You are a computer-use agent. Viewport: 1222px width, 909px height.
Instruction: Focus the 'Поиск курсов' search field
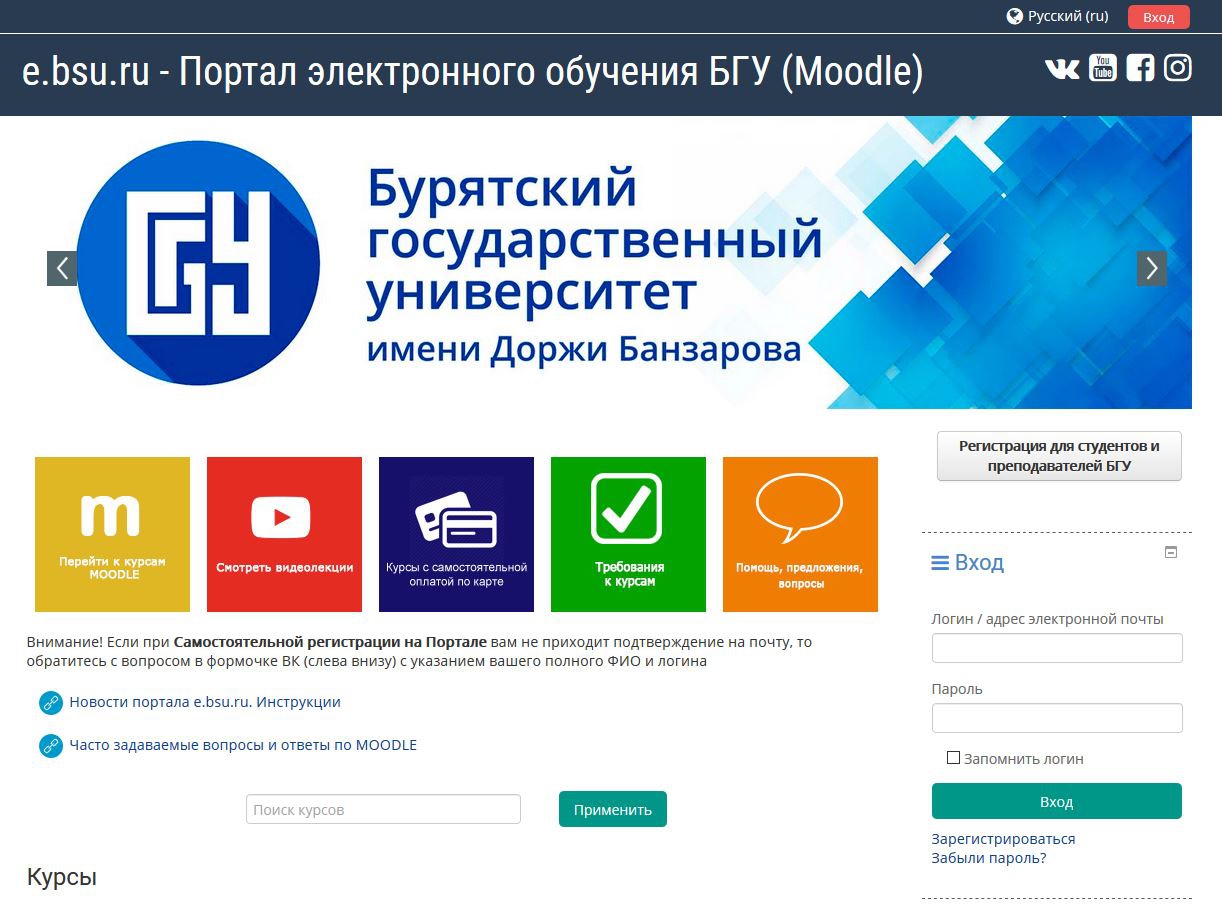[383, 809]
